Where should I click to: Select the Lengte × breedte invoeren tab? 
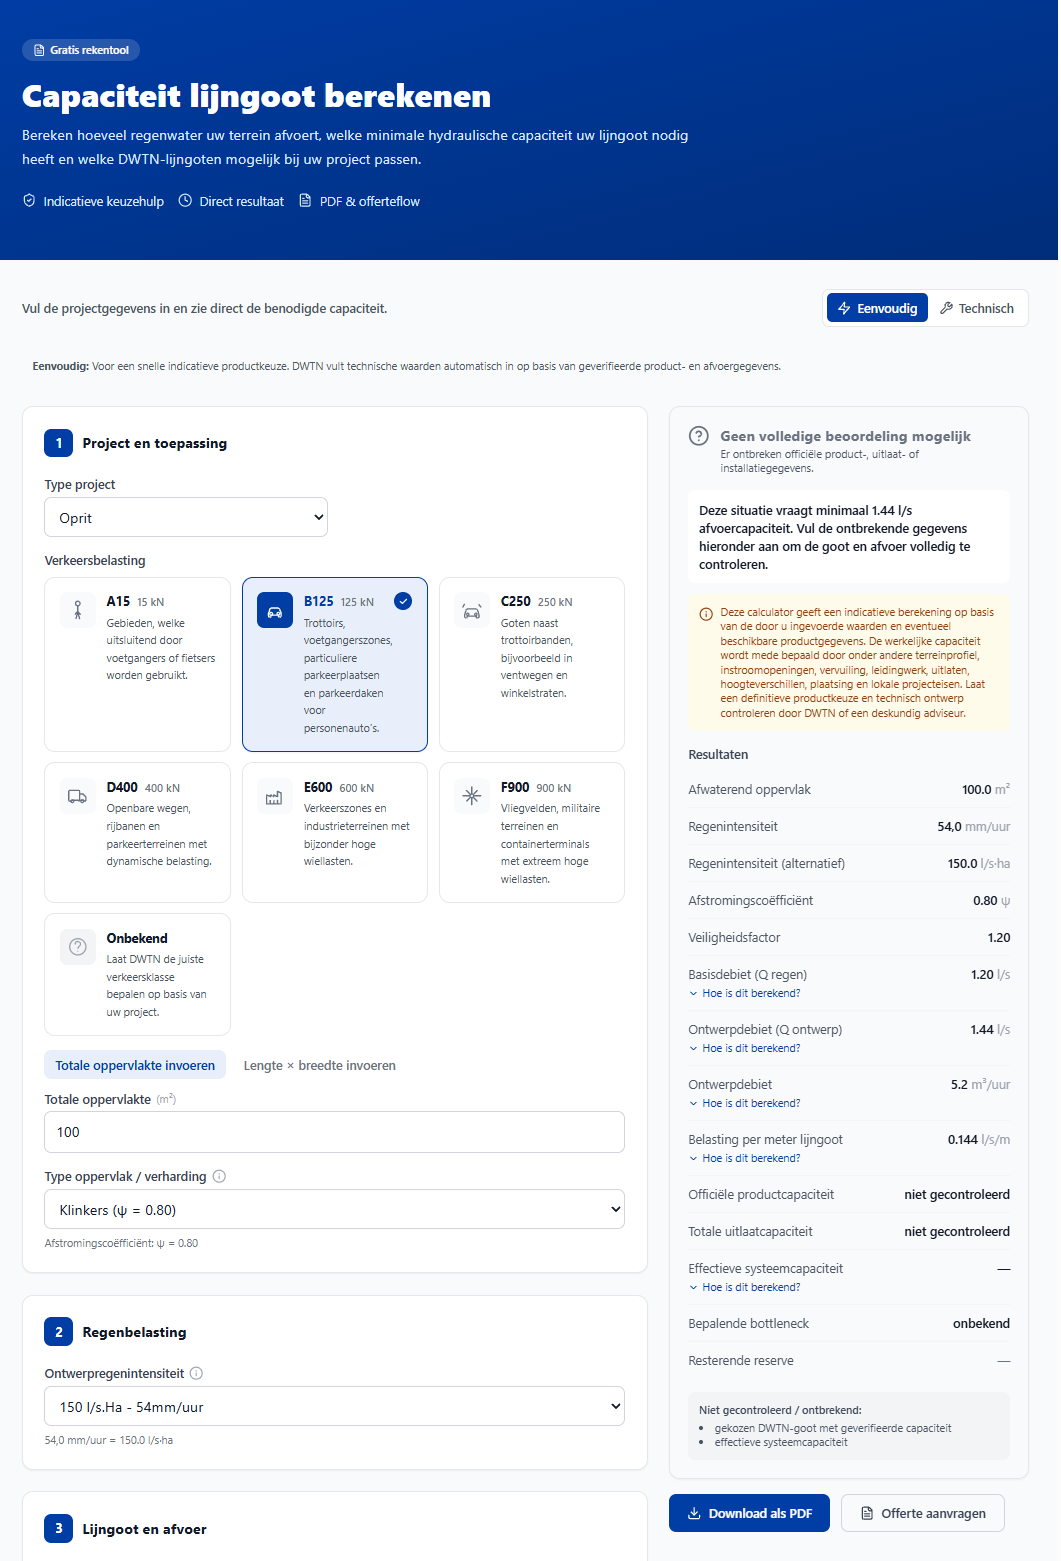pos(320,1065)
